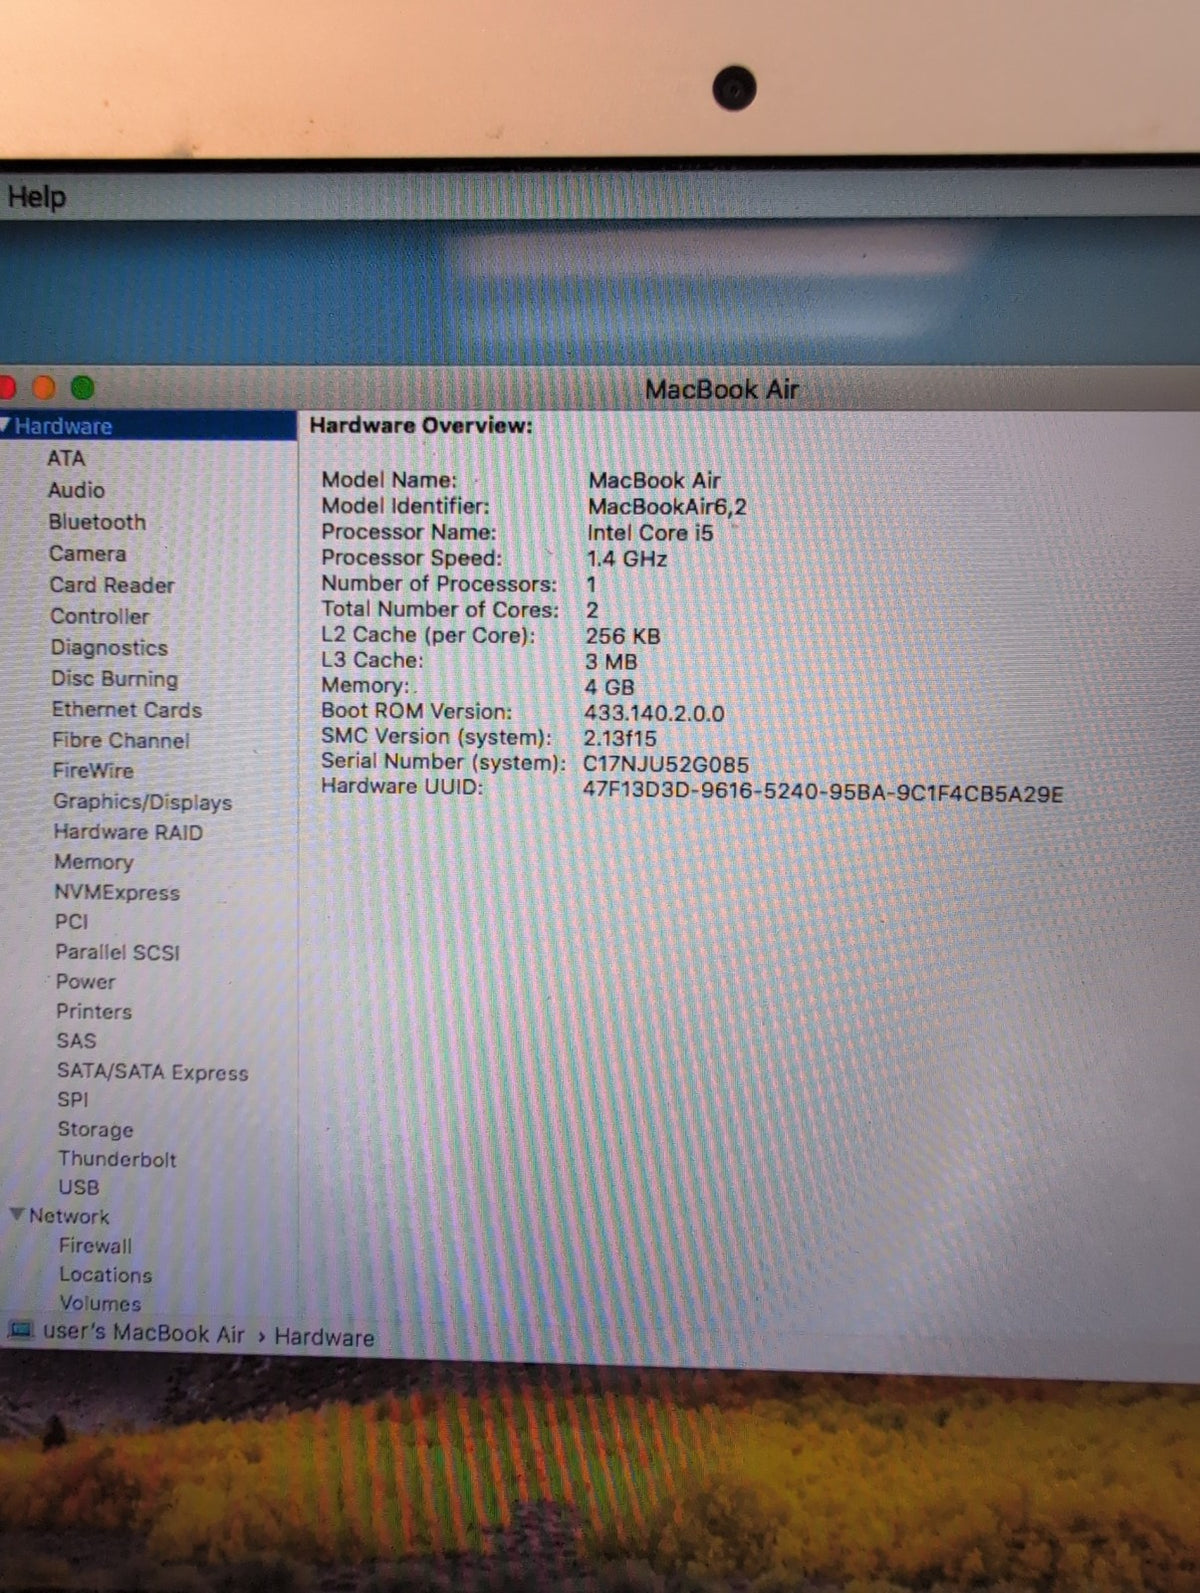The height and width of the screenshot is (1593, 1200).
Task: Click the memory value 4 GB
Action: pos(610,688)
